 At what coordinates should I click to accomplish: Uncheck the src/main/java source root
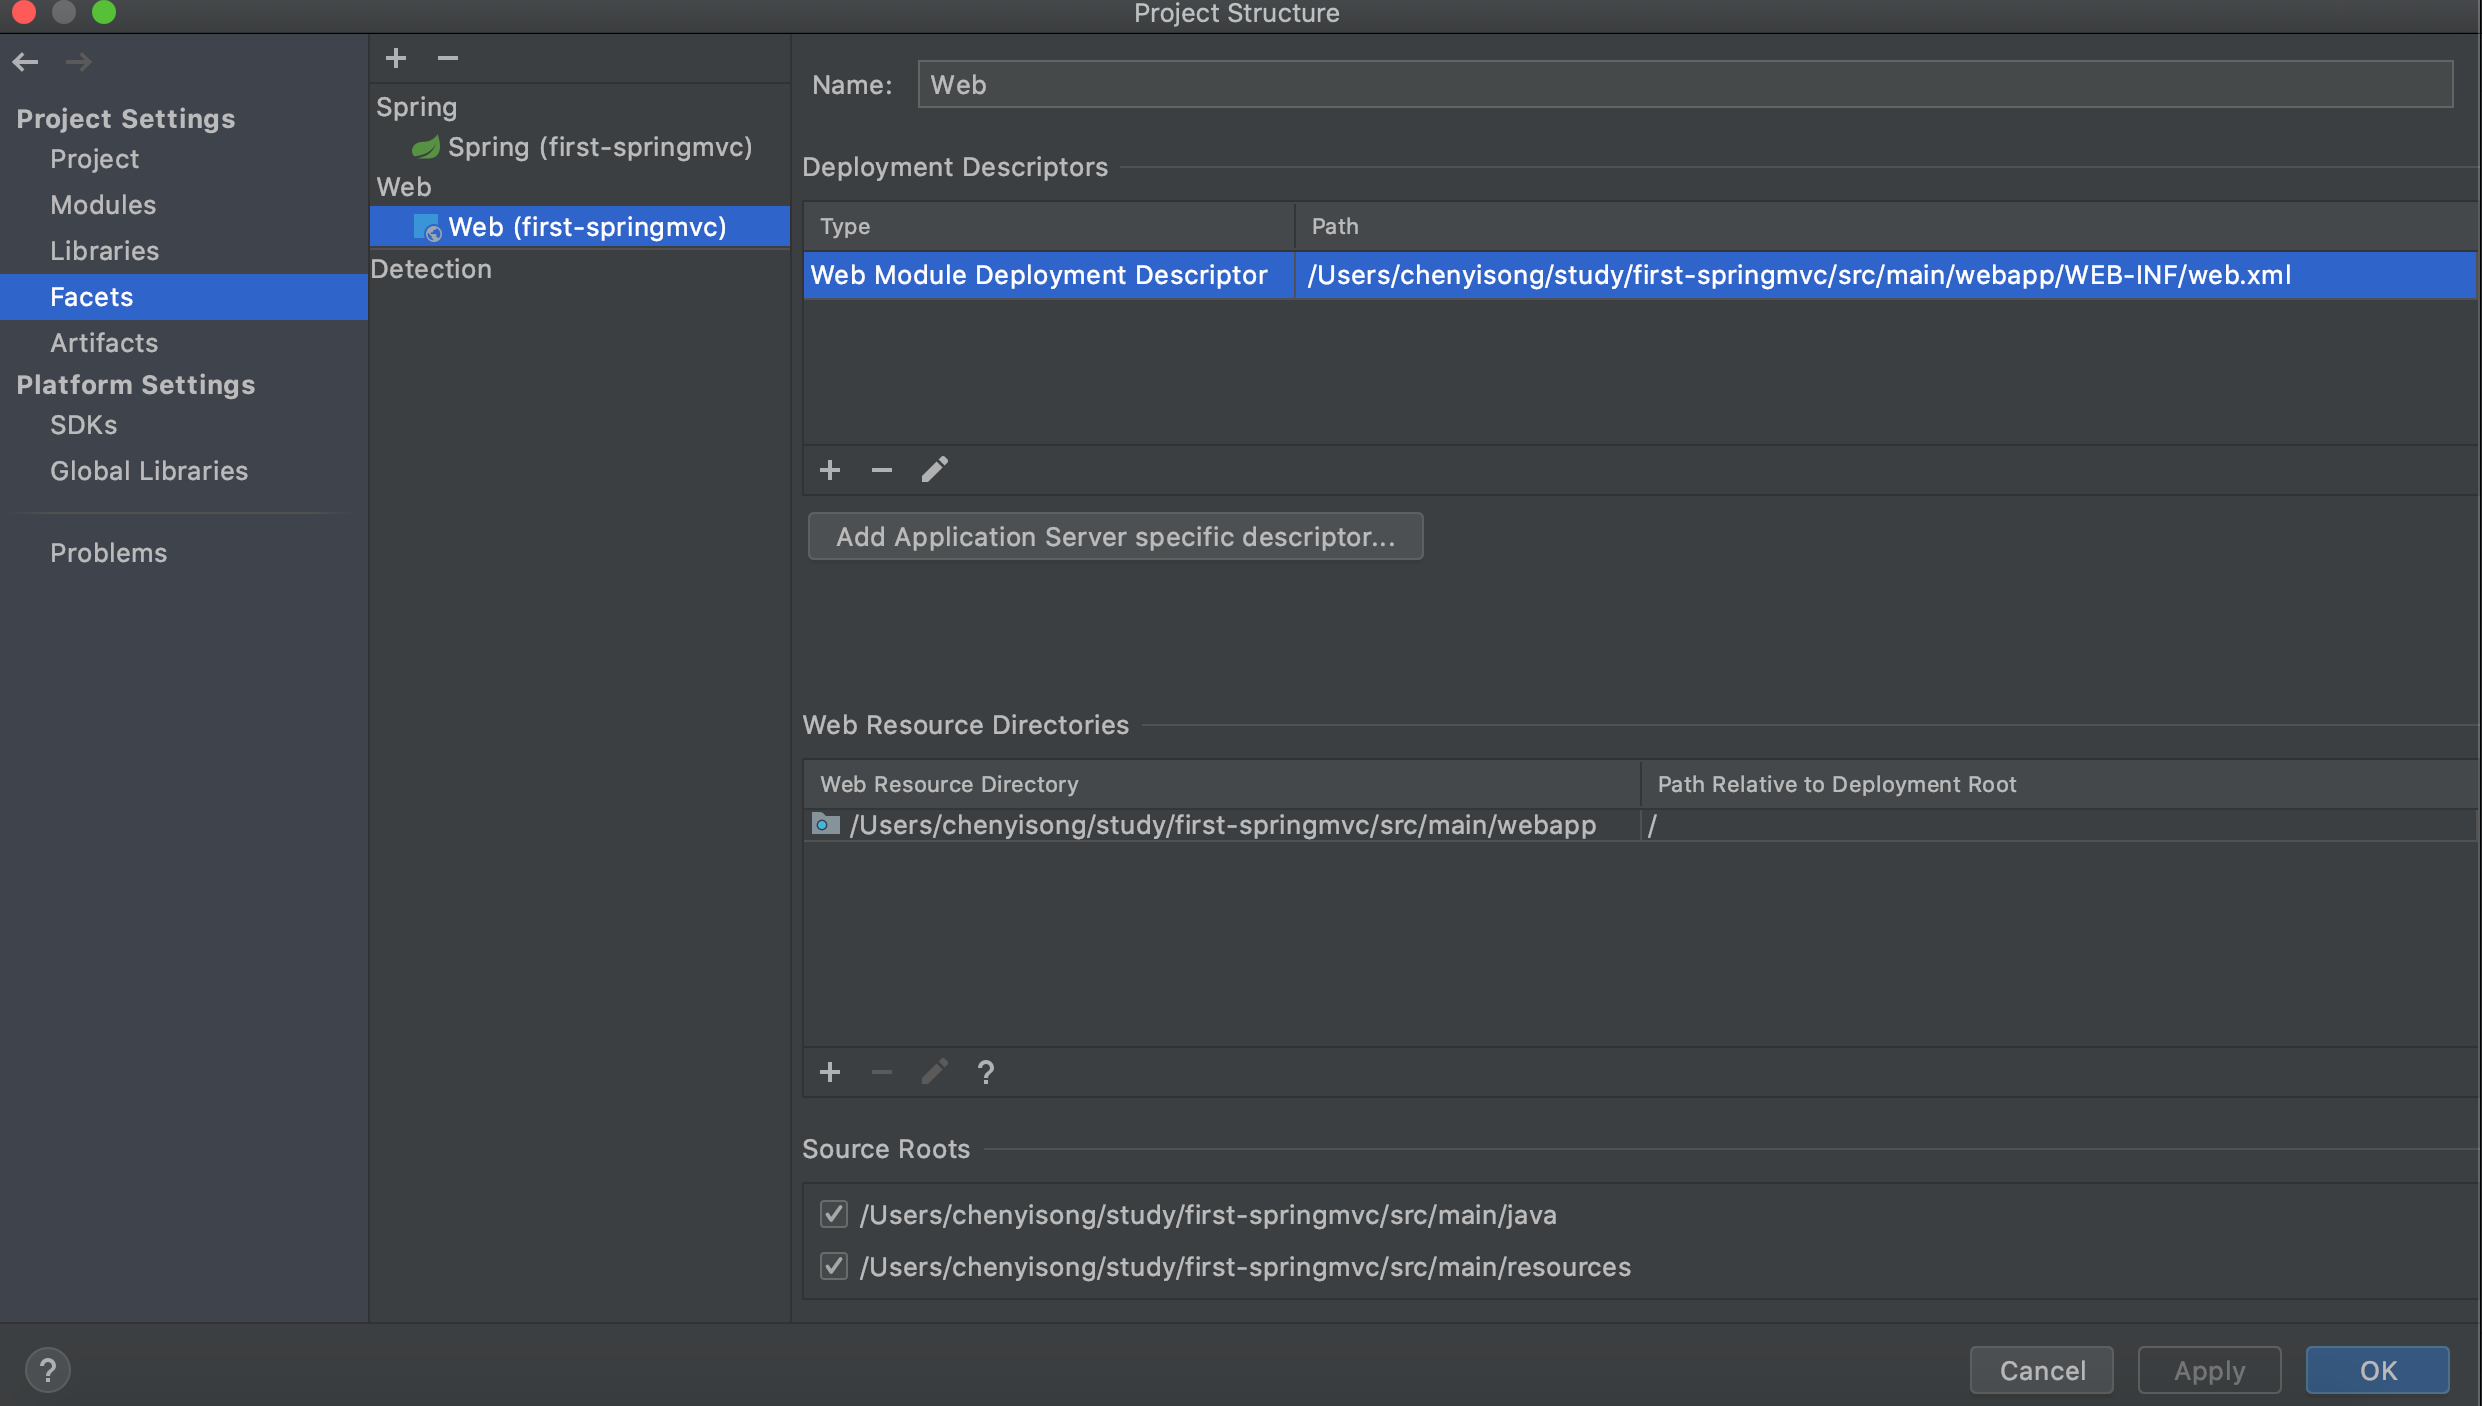pos(834,1214)
